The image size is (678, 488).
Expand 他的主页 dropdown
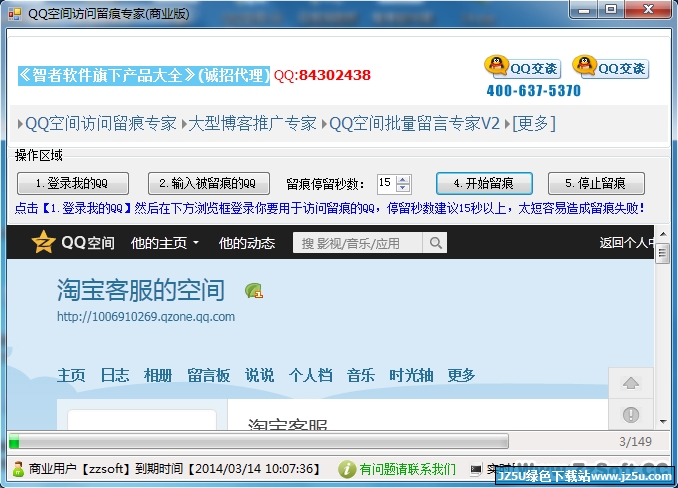(x=165, y=243)
